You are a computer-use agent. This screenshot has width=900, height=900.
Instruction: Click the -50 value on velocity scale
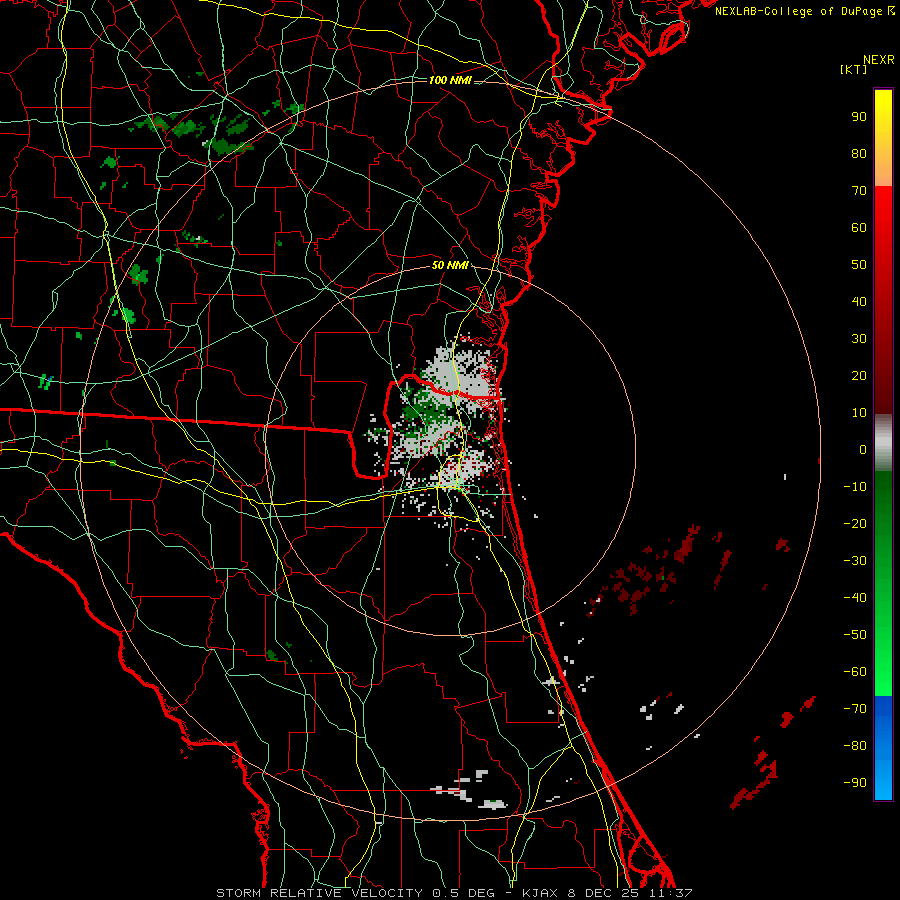coord(855,635)
